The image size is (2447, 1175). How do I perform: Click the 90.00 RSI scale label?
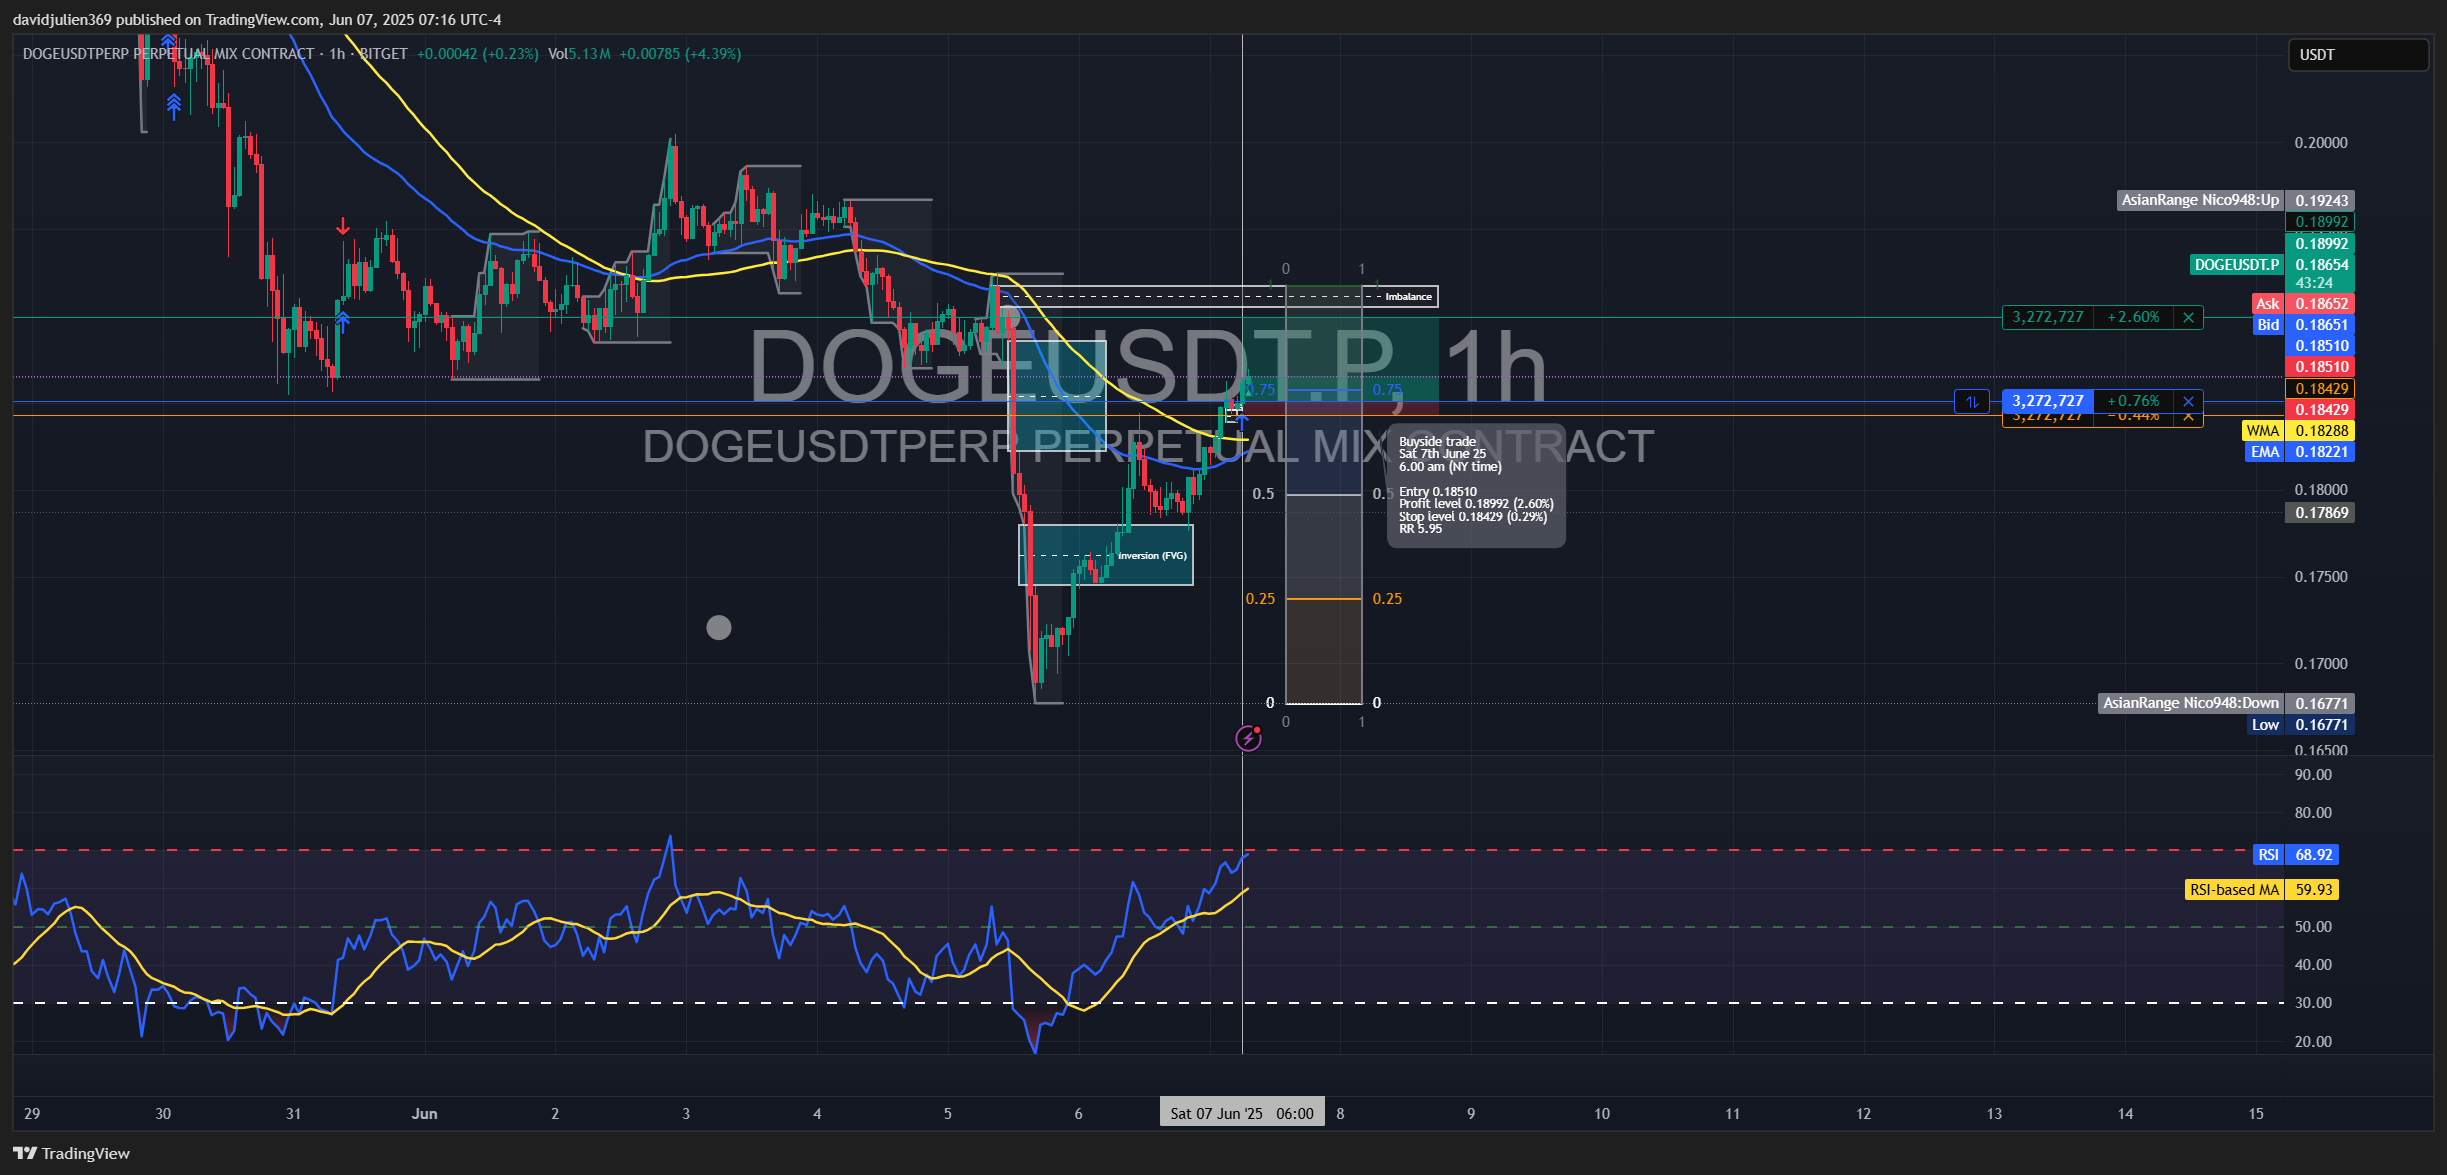pyautogui.click(x=2313, y=775)
